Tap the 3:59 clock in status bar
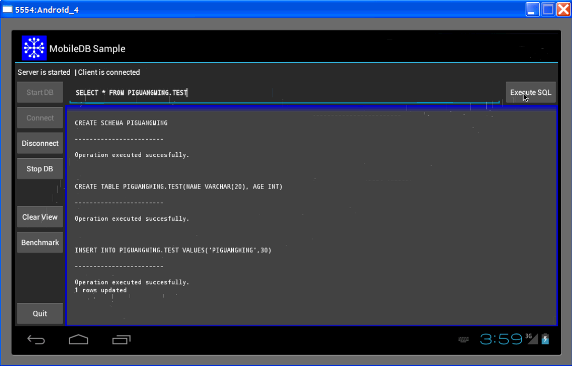Image resolution: width=572 pixels, height=366 pixels. 501,339
